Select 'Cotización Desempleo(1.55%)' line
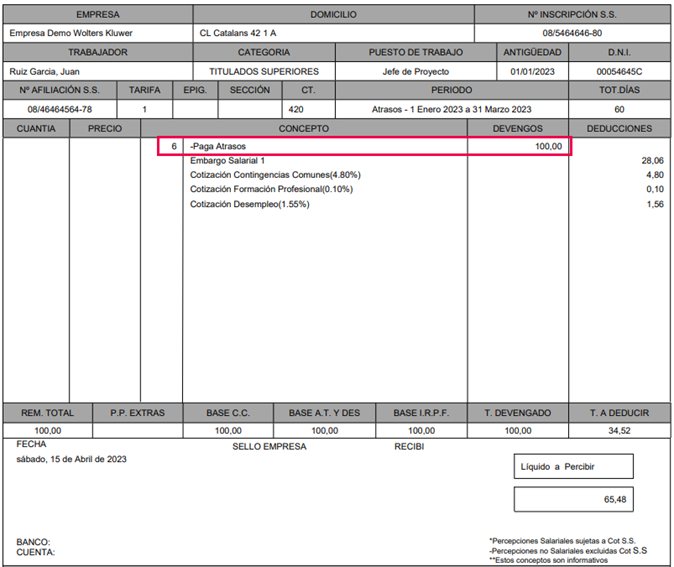This screenshot has width=674, height=567. pyautogui.click(x=250, y=204)
